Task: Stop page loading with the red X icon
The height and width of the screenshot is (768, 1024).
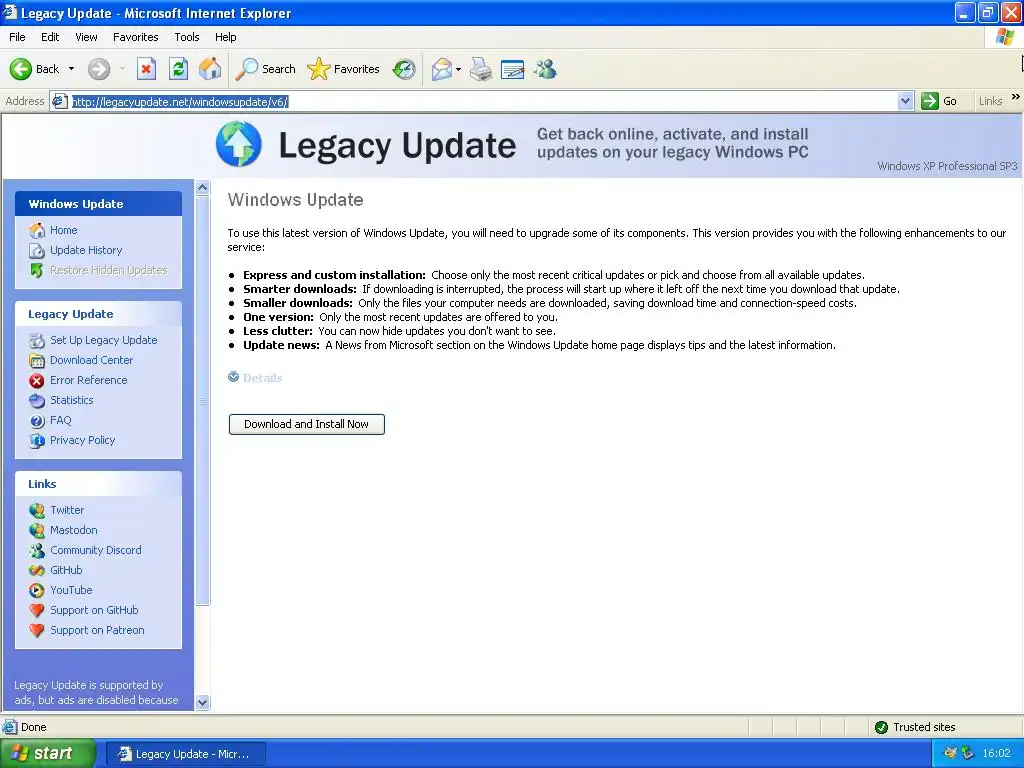Action: [x=146, y=69]
